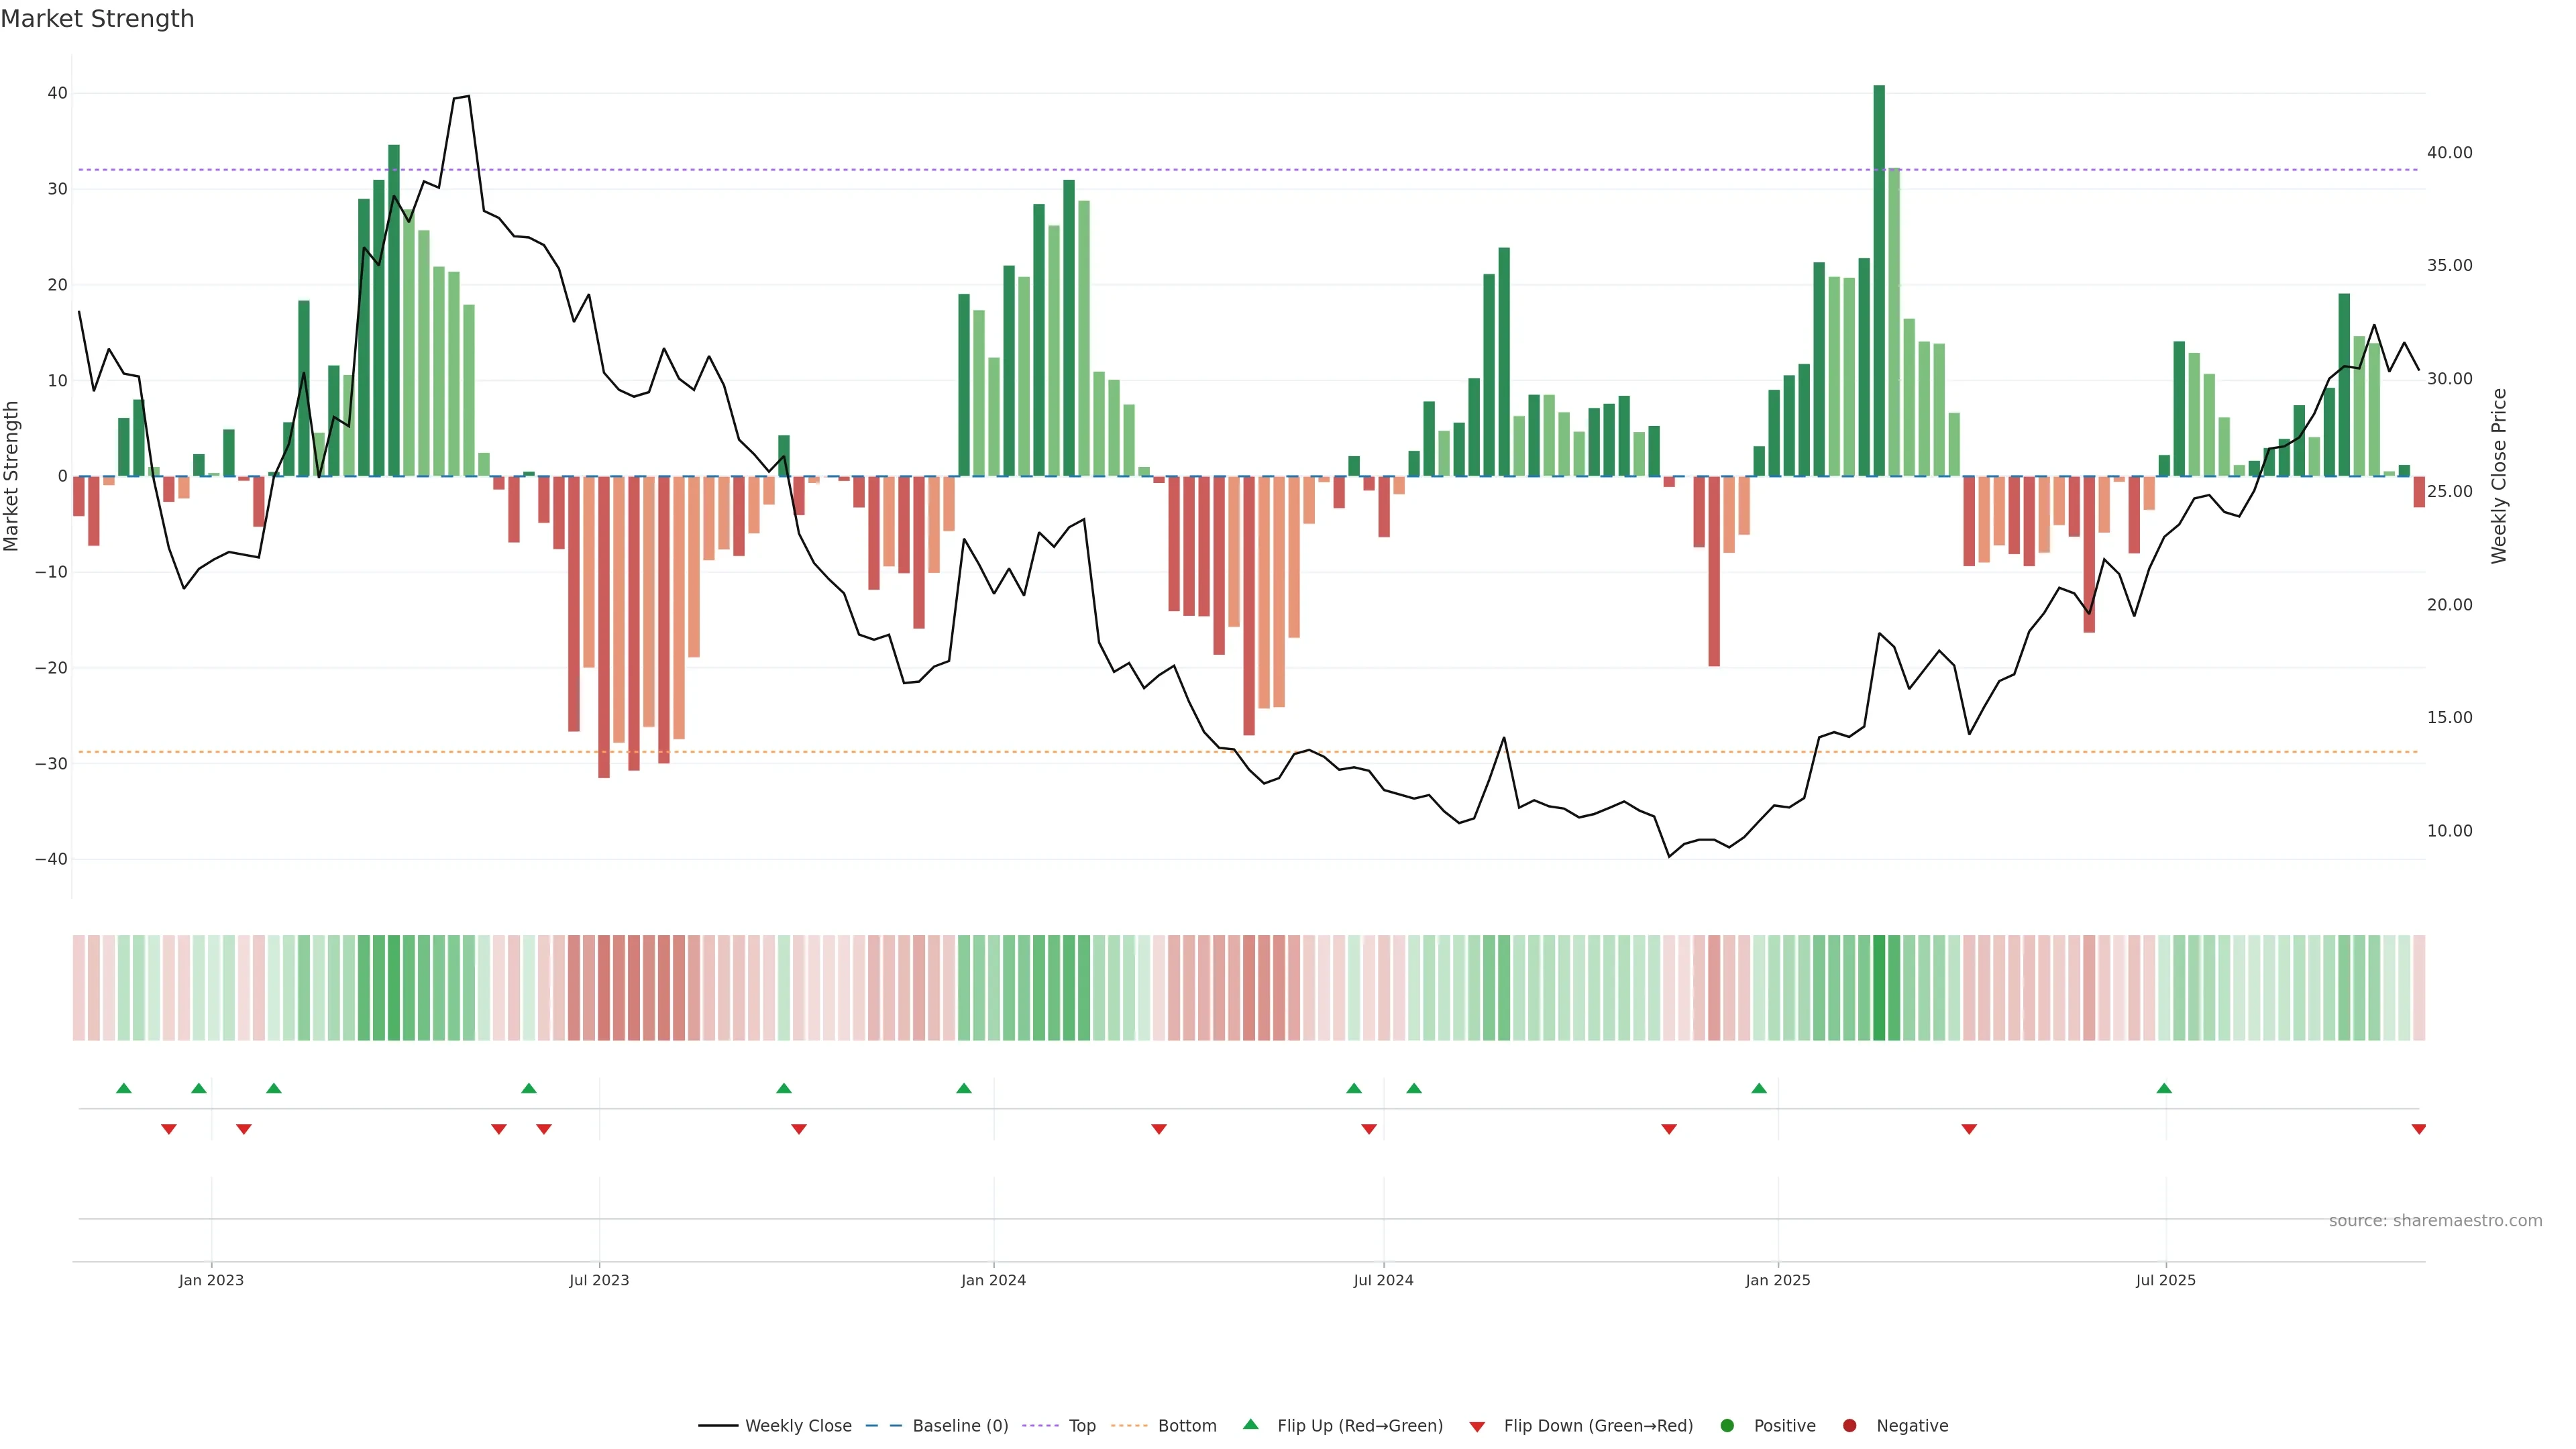
Task: Click the Market Strength chart title
Action: coord(97,19)
